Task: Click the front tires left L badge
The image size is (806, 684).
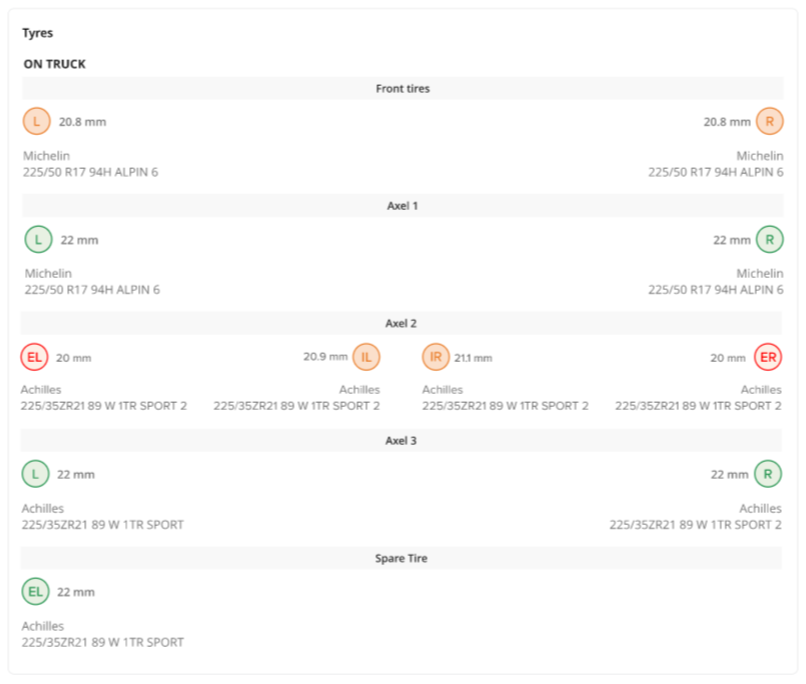Action: (36, 122)
